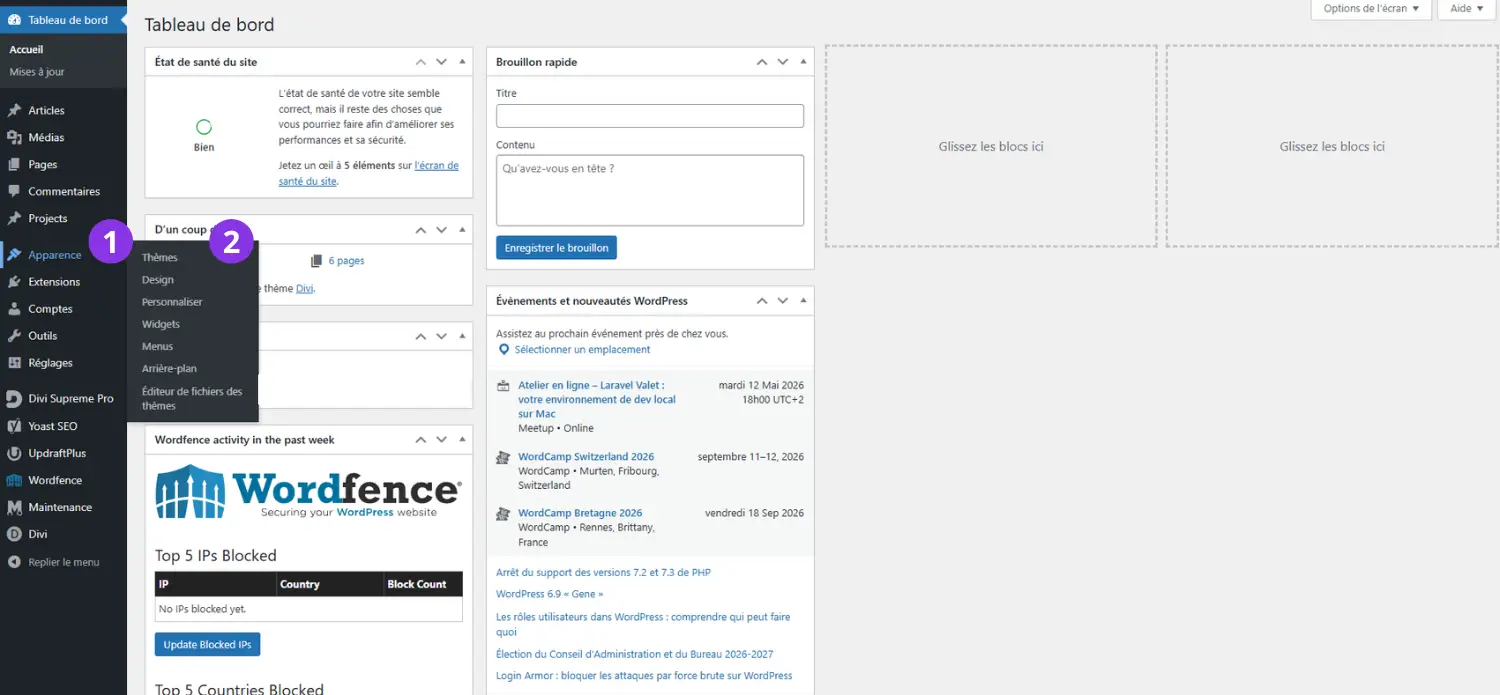Open Menus in the Apparence submenu
The width and height of the screenshot is (1500, 695).
(158, 346)
